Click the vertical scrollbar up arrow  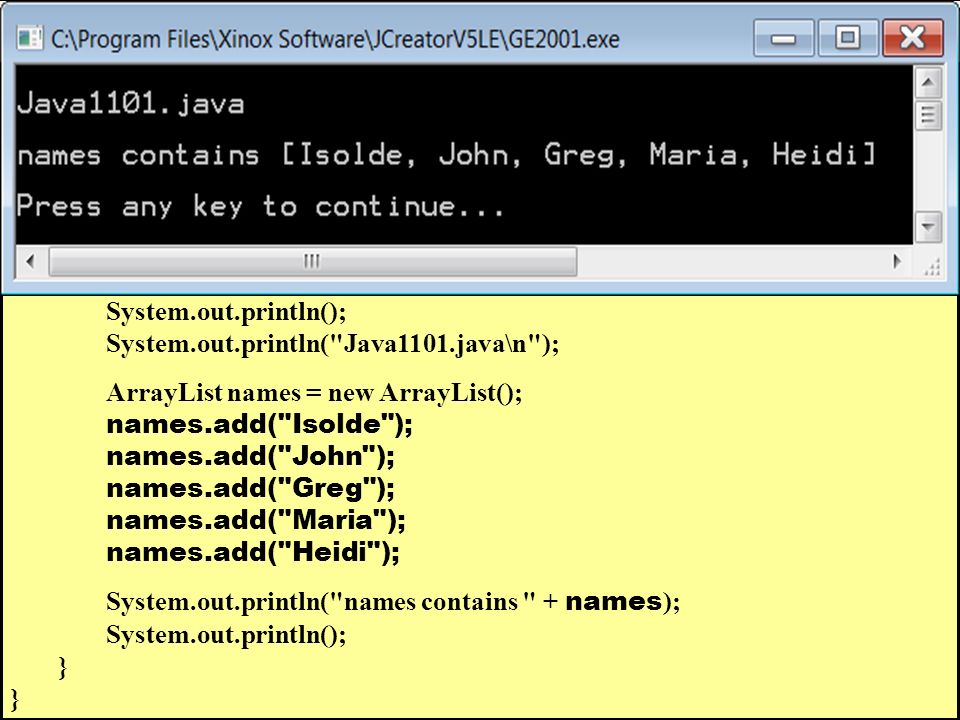tap(928, 83)
